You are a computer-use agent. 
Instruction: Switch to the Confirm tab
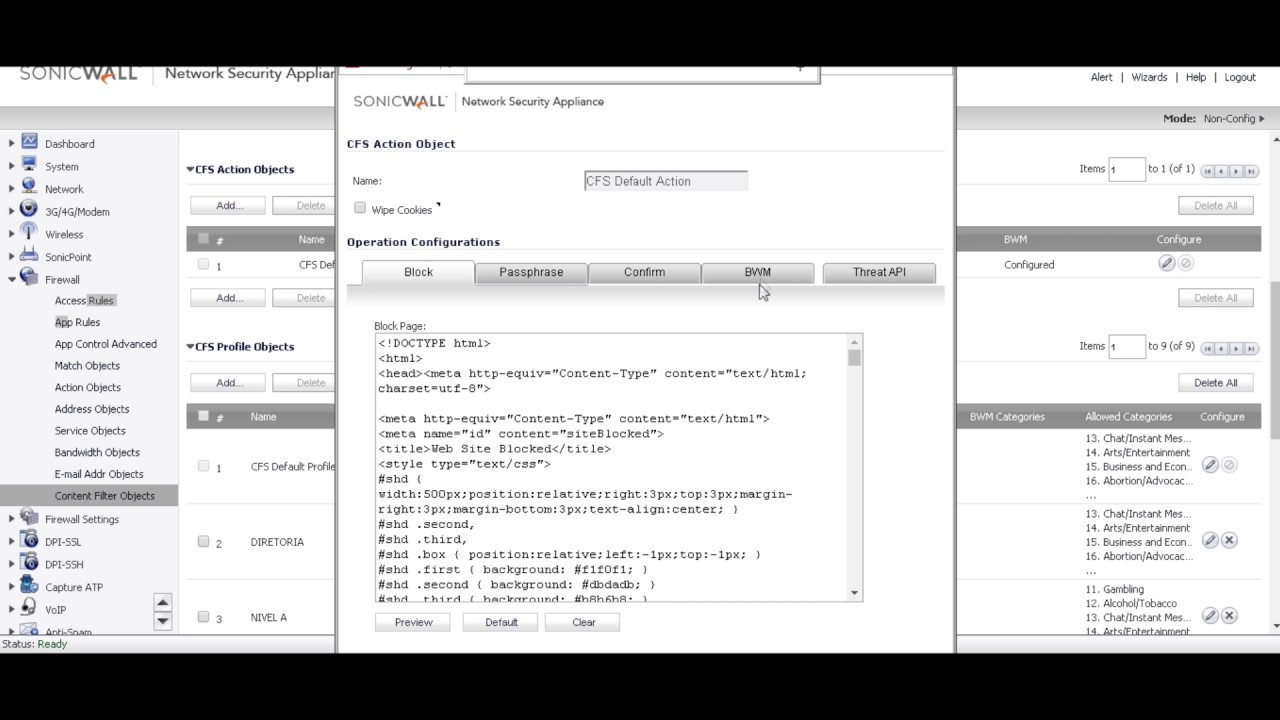tap(644, 272)
